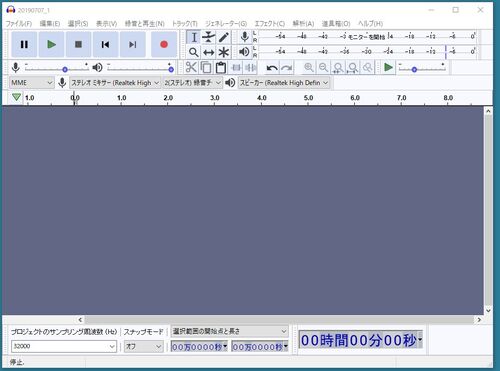Select the Envelope tool
The width and height of the screenshot is (500, 371).
pyautogui.click(x=209, y=37)
